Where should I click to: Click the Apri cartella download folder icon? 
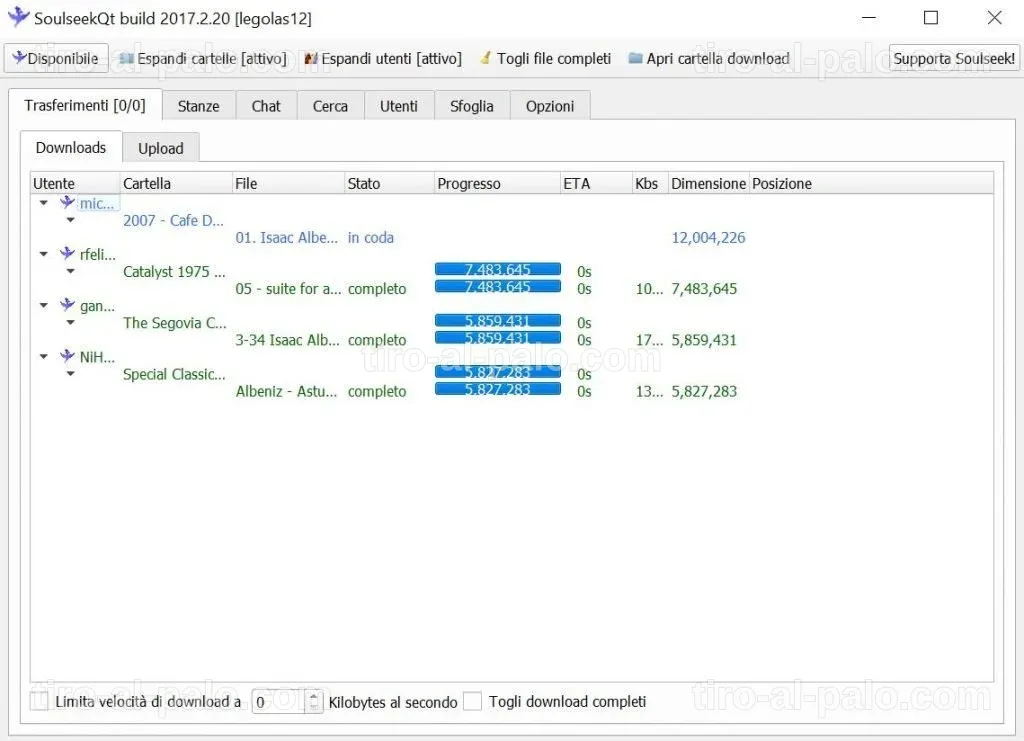[x=635, y=58]
